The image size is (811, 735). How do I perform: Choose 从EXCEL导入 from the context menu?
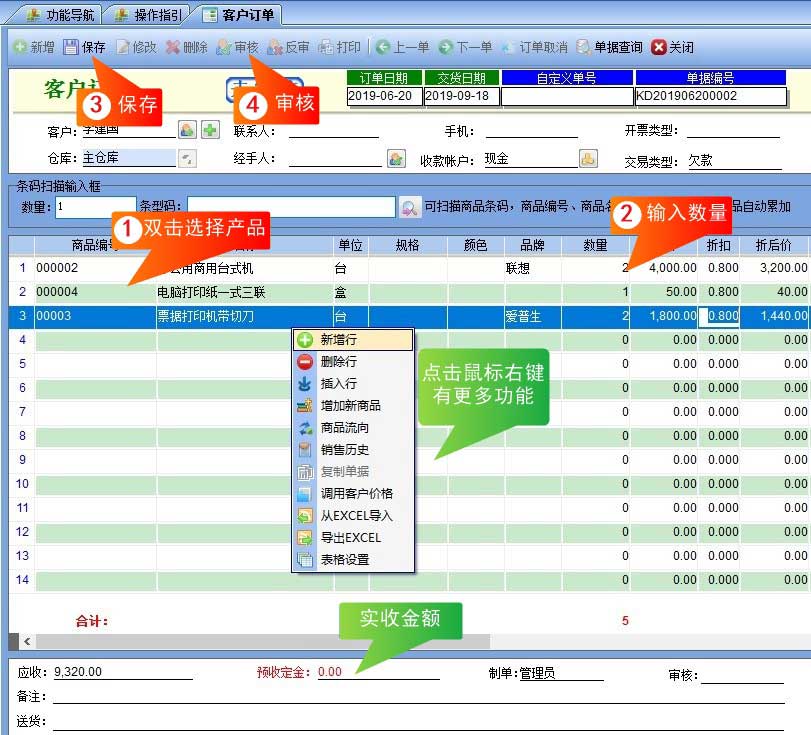pyautogui.click(x=353, y=516)
